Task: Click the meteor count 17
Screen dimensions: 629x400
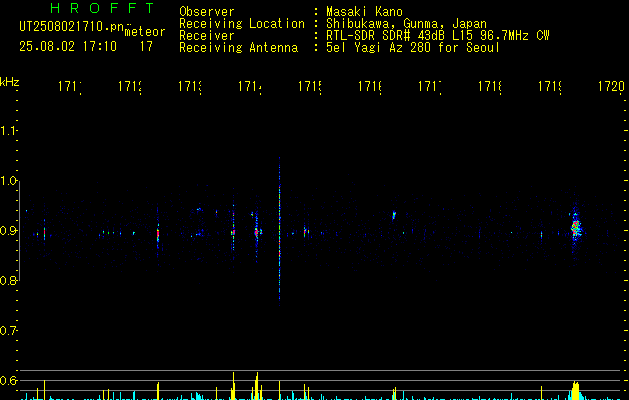Action: tap(146, 46)
